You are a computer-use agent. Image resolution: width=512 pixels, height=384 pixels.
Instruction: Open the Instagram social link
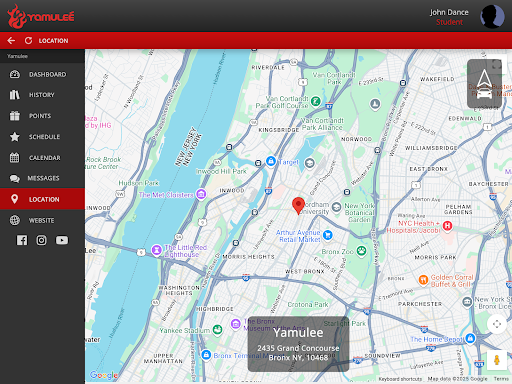click(41, 240)
